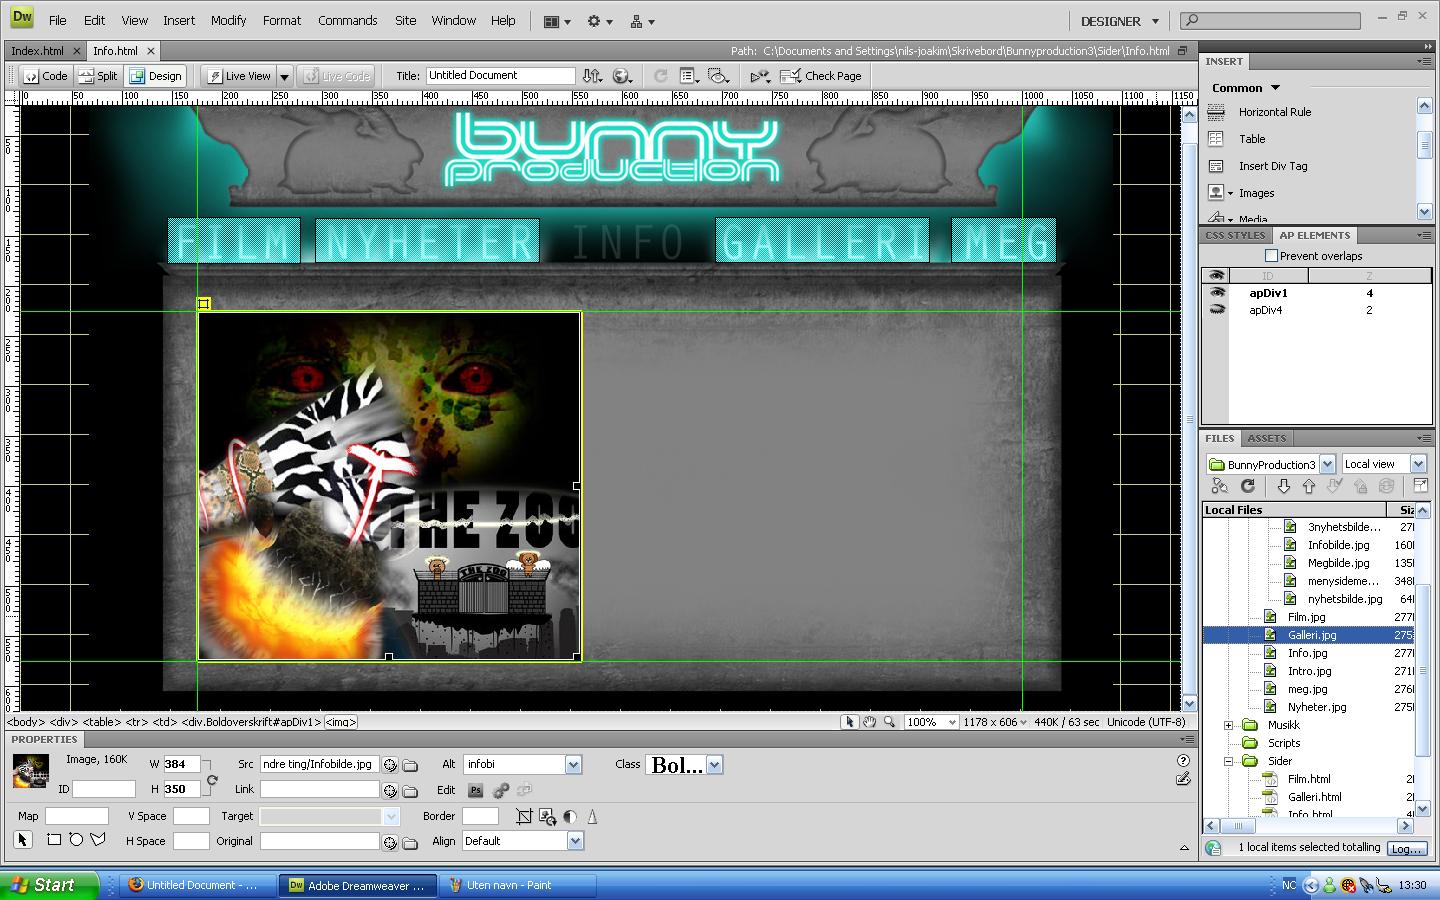Click the Log... button in Files panel

[x=1407, y=848]
